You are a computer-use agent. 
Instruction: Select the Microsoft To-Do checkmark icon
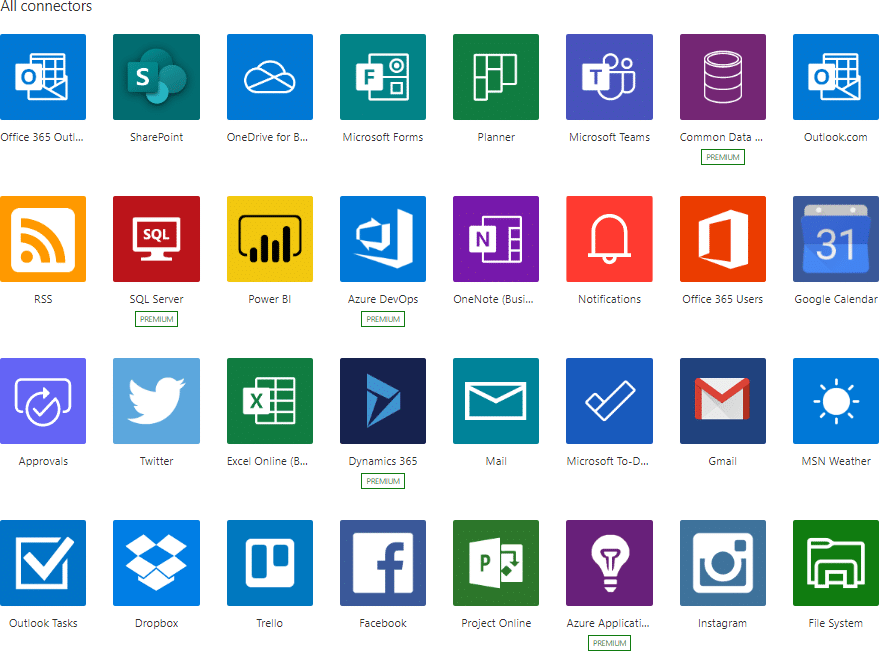click(609, 401)
